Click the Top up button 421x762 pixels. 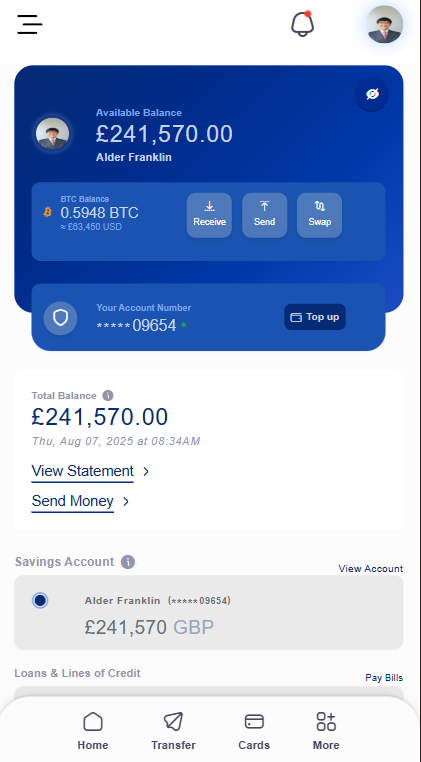[x=315, y=317]
